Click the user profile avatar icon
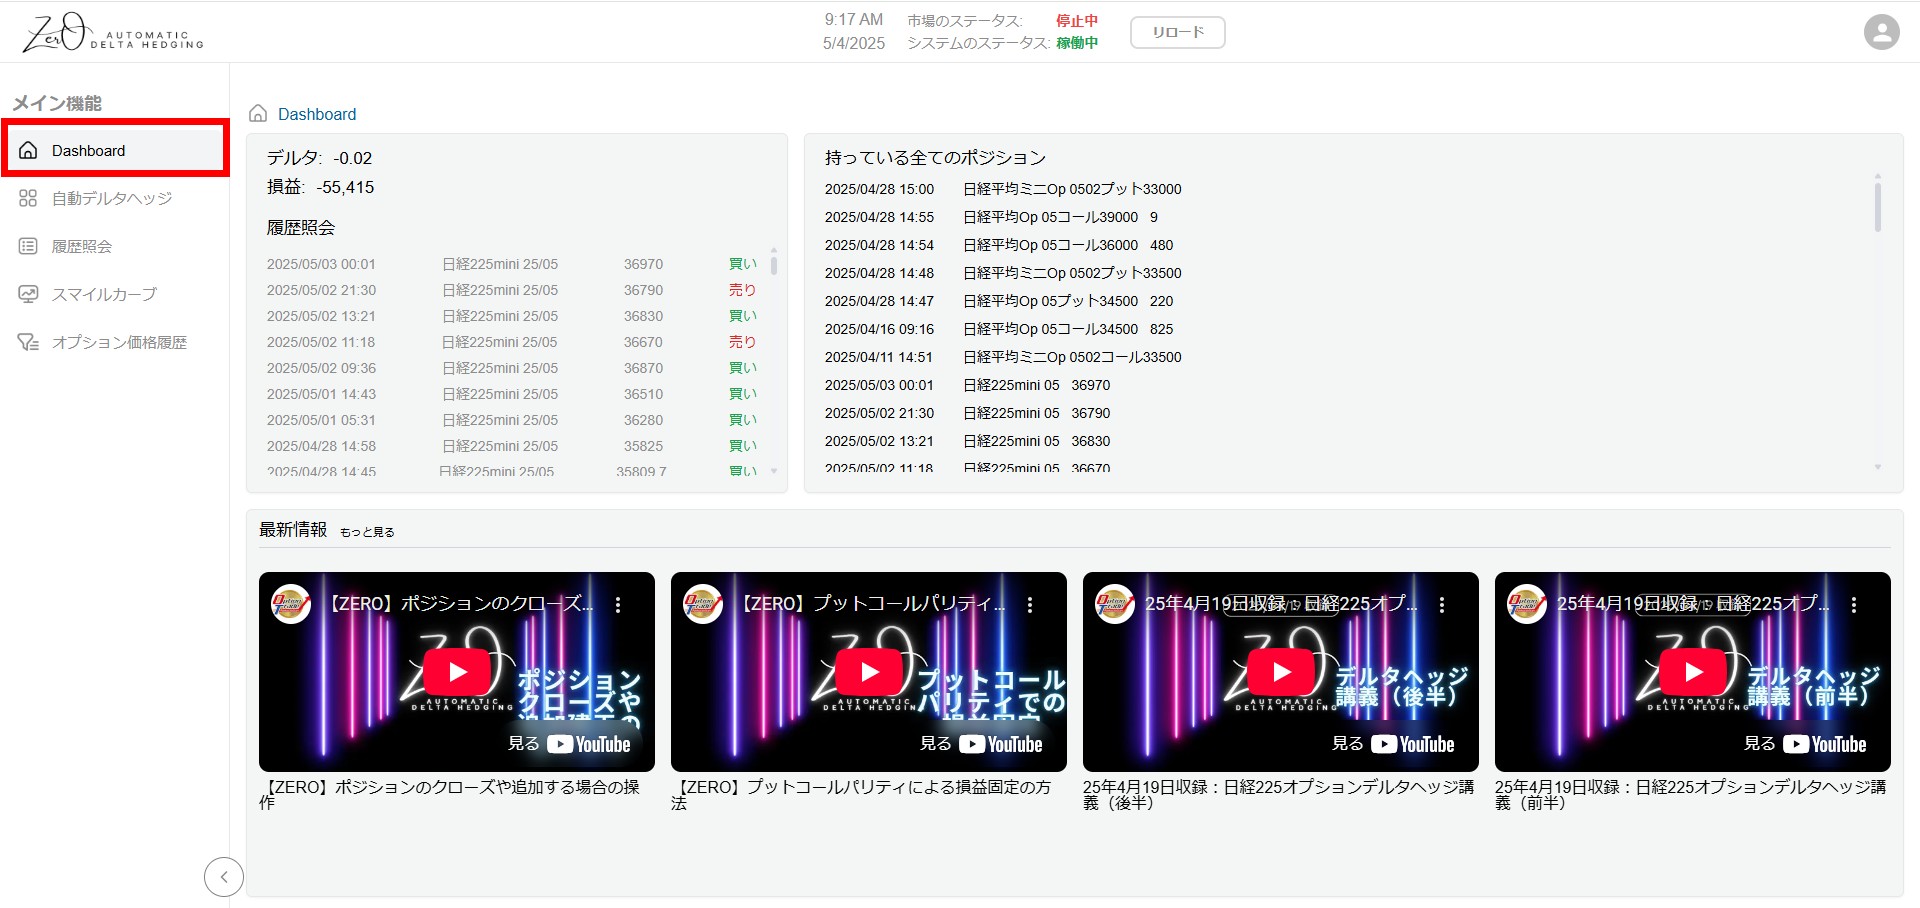The width and height of the screenshot is (1920, 908). pos(1881,32)
